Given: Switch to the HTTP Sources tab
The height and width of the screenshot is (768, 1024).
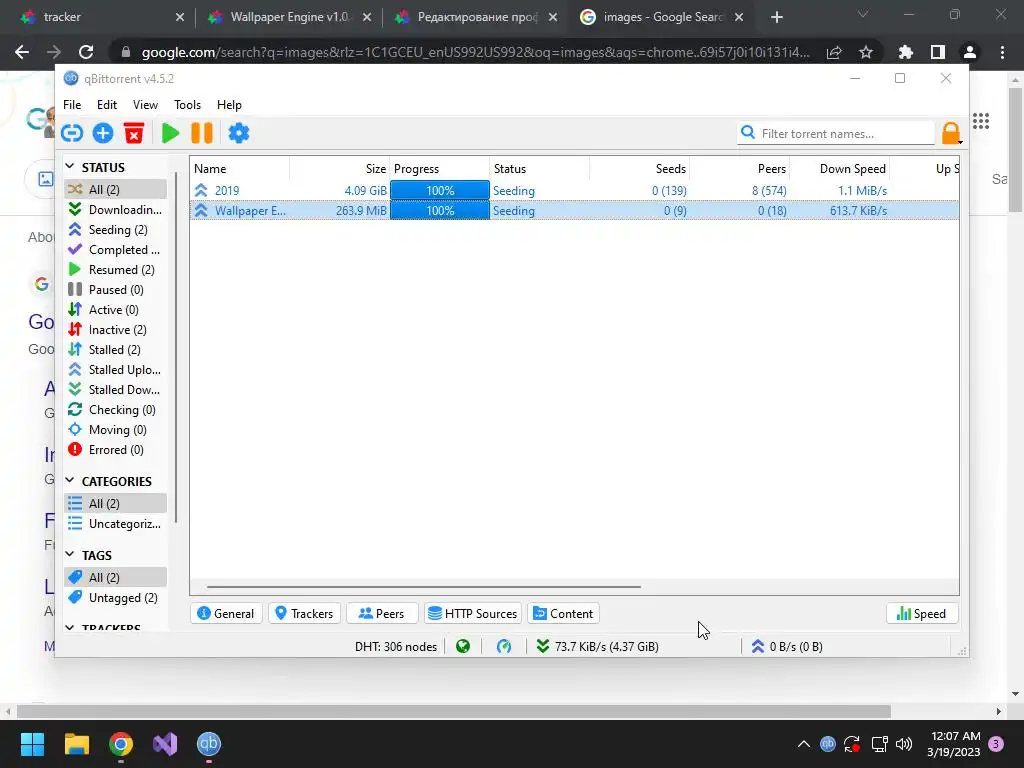Looking at the screenshot, I should pyautogui.click(x=473, y=614).
